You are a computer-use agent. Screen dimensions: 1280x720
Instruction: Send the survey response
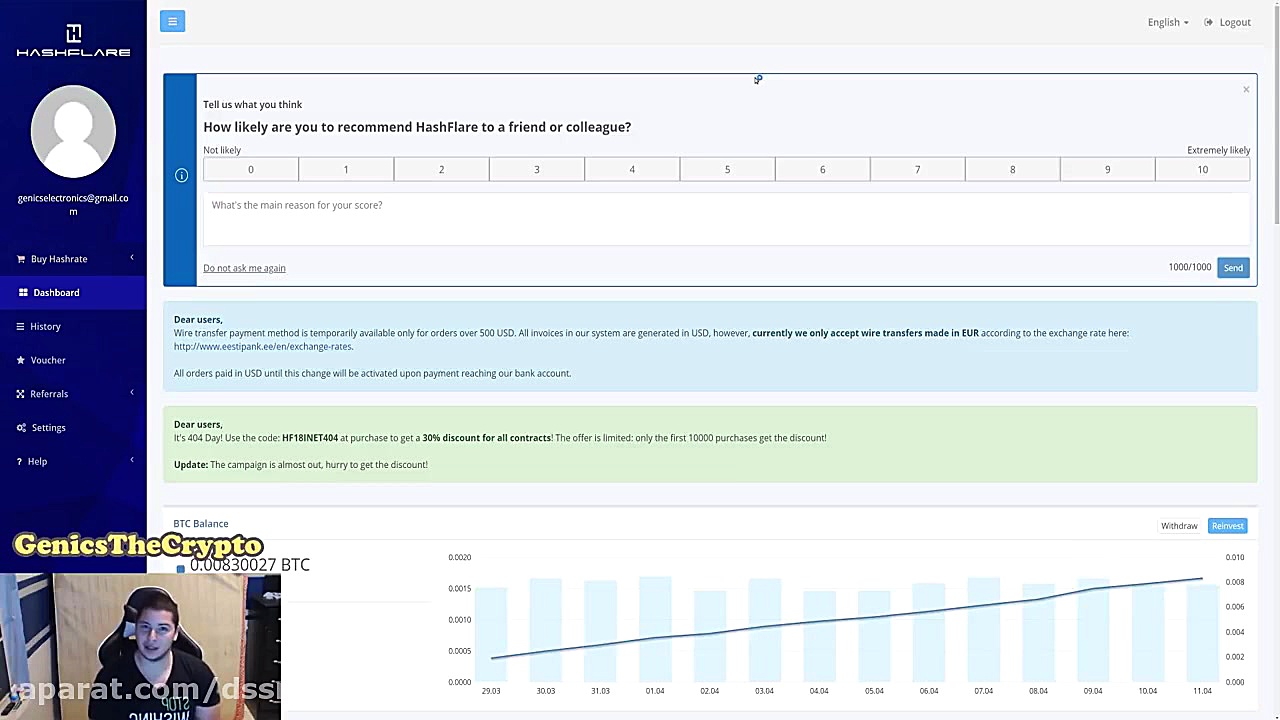pyautogui.click(x=1233, y=268)
